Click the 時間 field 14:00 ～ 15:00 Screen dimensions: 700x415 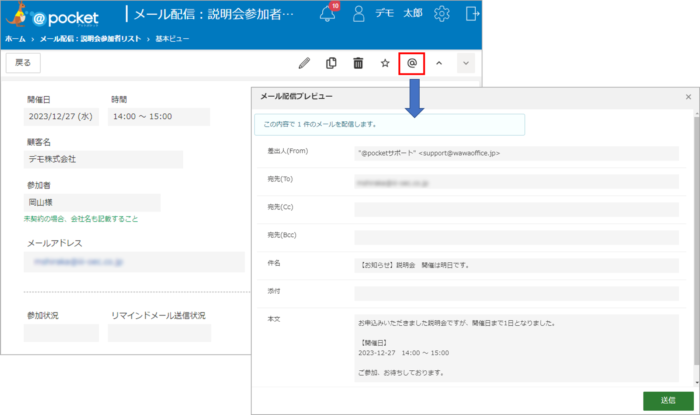[x=158, y=117]
